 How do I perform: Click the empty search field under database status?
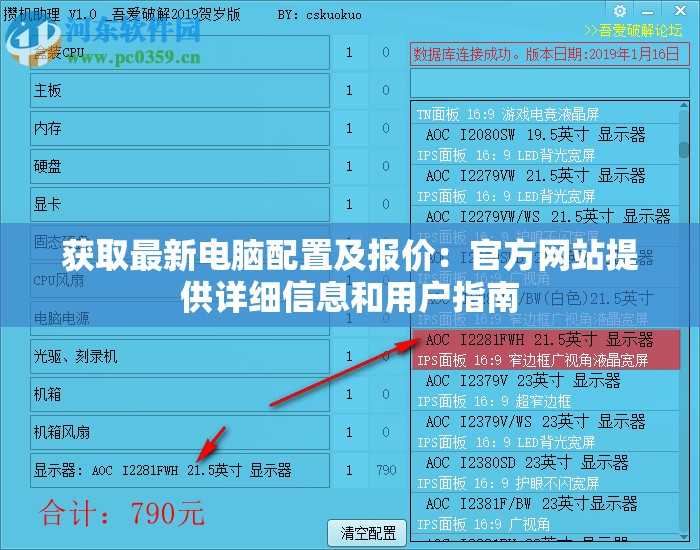550,83
